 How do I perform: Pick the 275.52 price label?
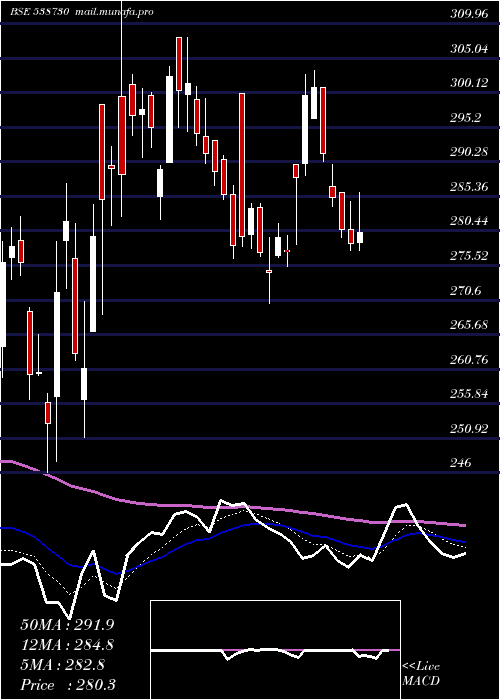(x=469, y=255)
